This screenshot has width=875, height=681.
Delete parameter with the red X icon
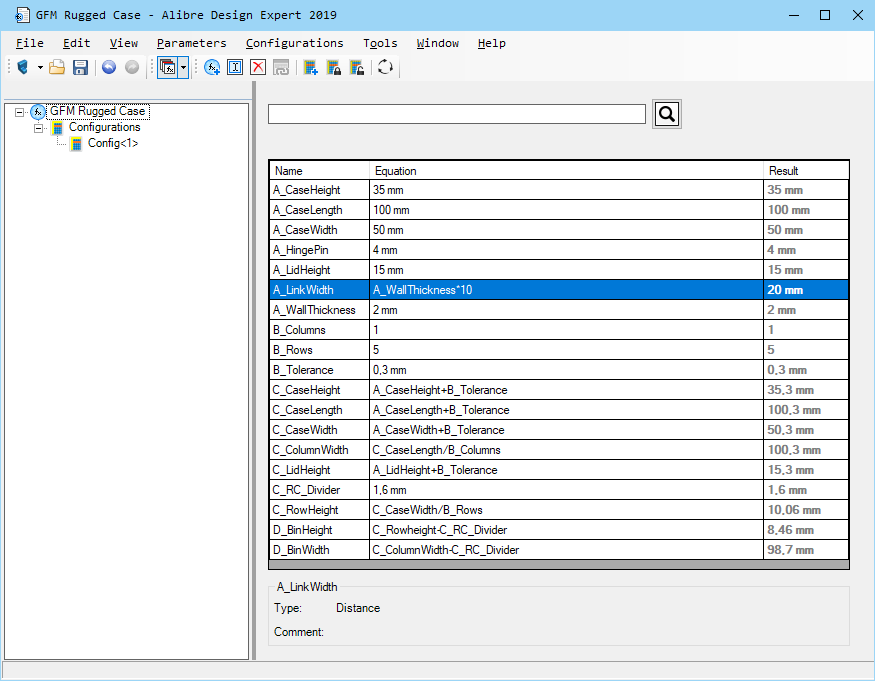[x=258, y=68]
